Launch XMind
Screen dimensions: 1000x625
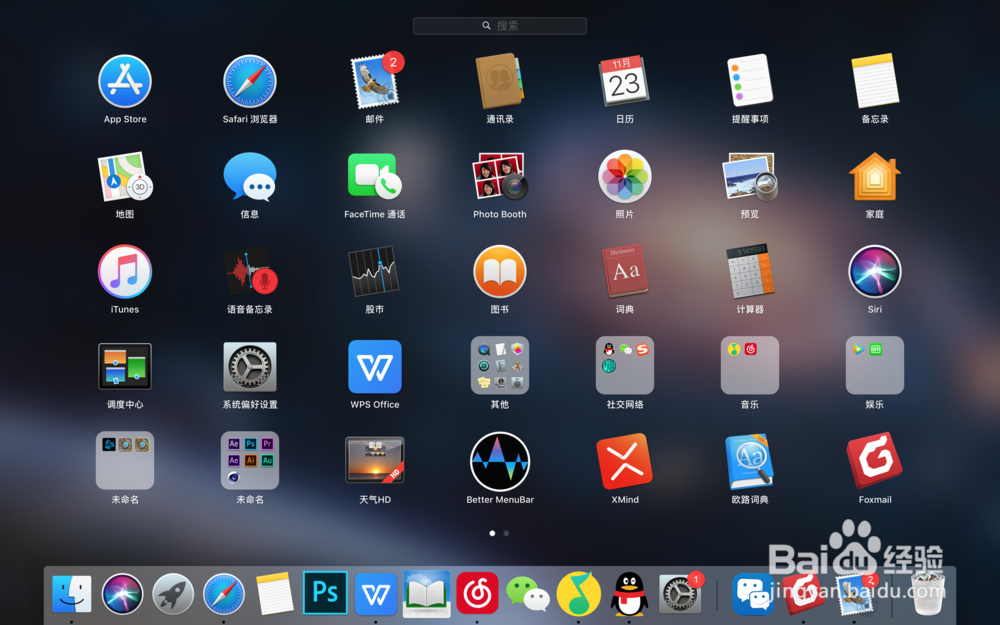tap(625, 460)
